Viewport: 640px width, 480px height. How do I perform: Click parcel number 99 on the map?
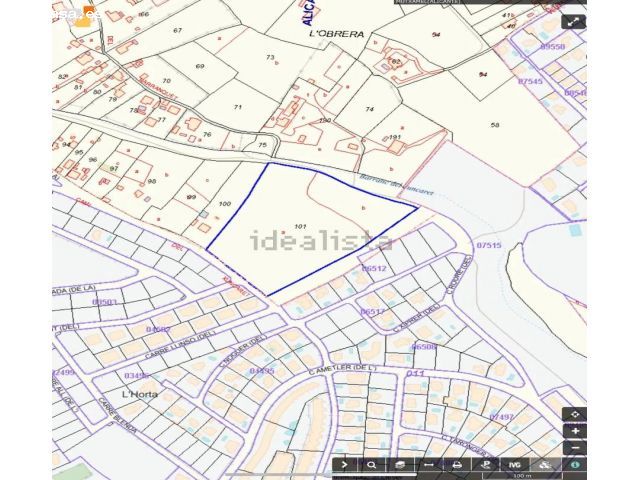(x=191, y=197)
